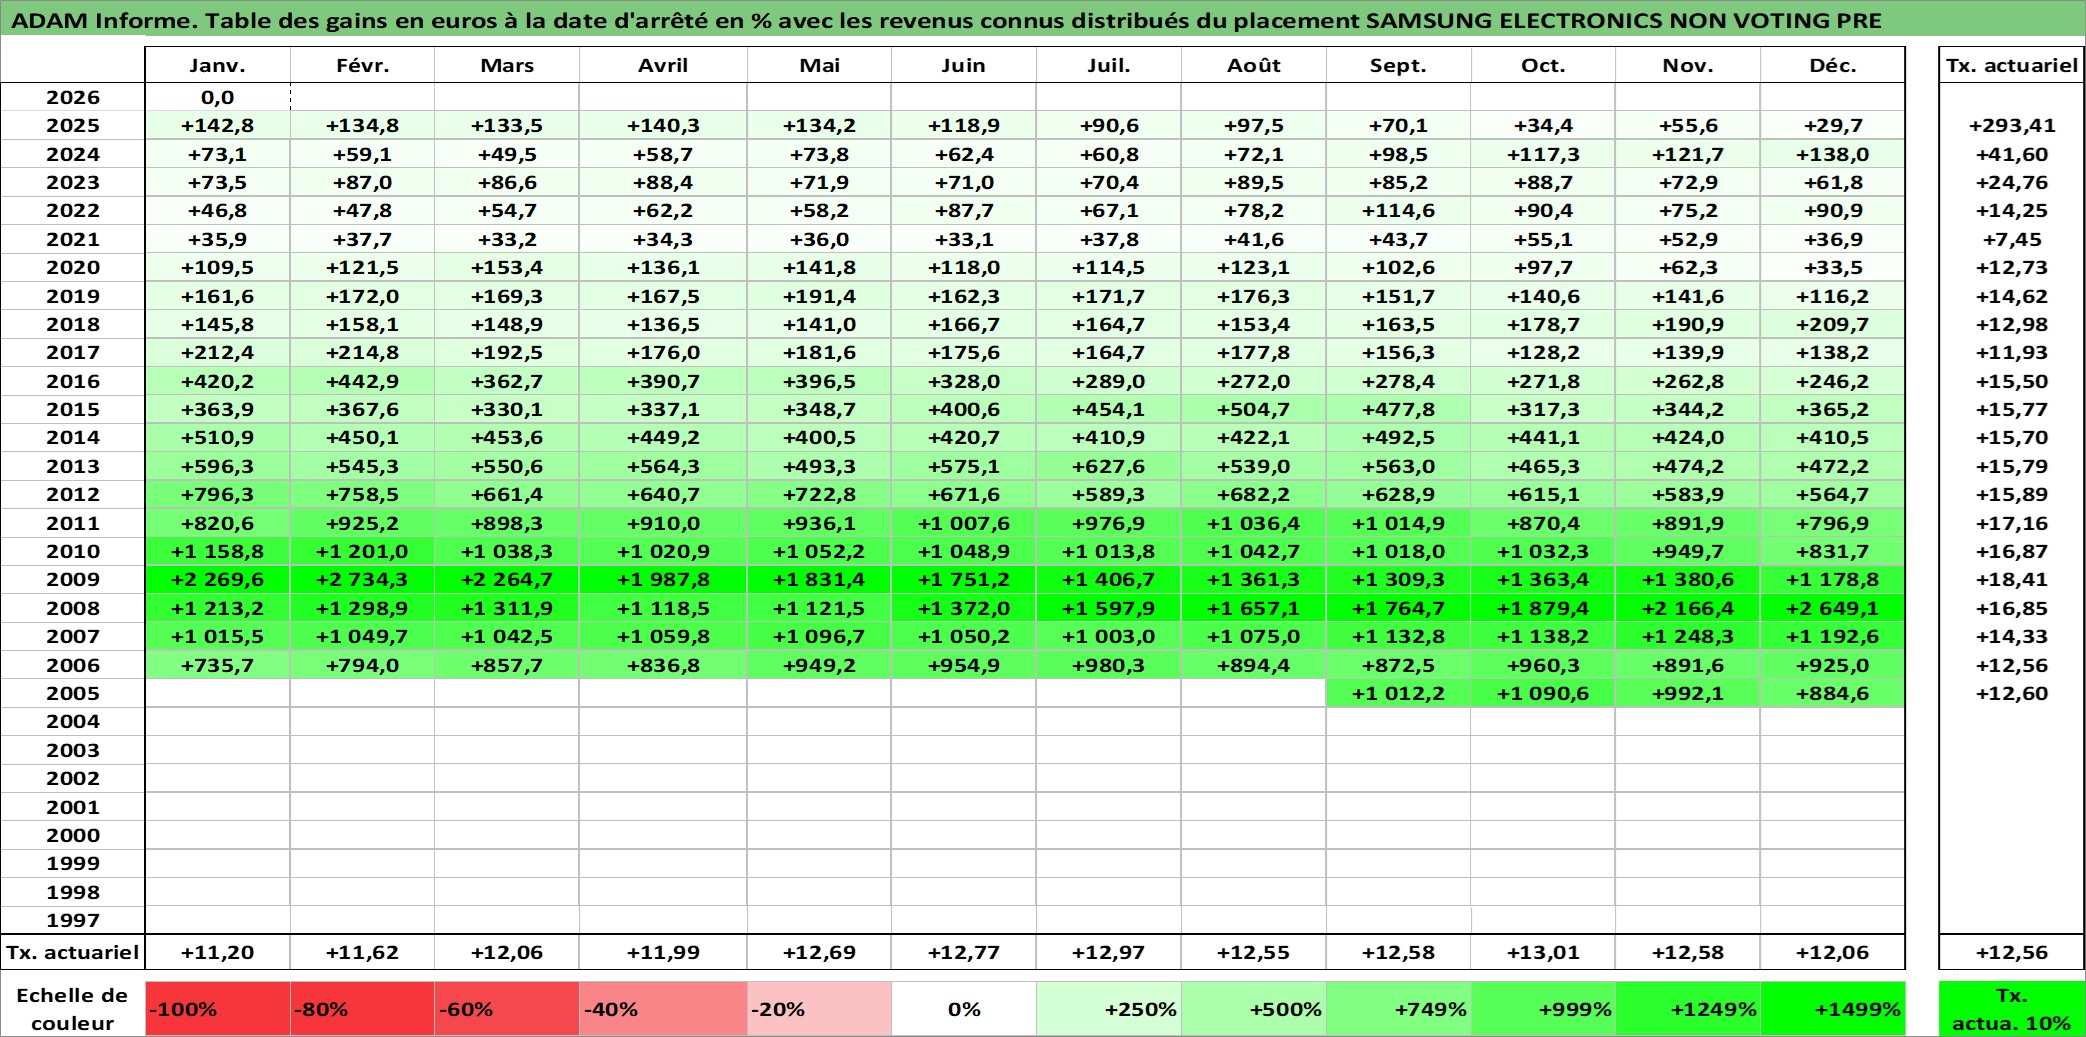Click the +504,7 cell
Screen dimensions: 2086x1037
(1253, 409)
